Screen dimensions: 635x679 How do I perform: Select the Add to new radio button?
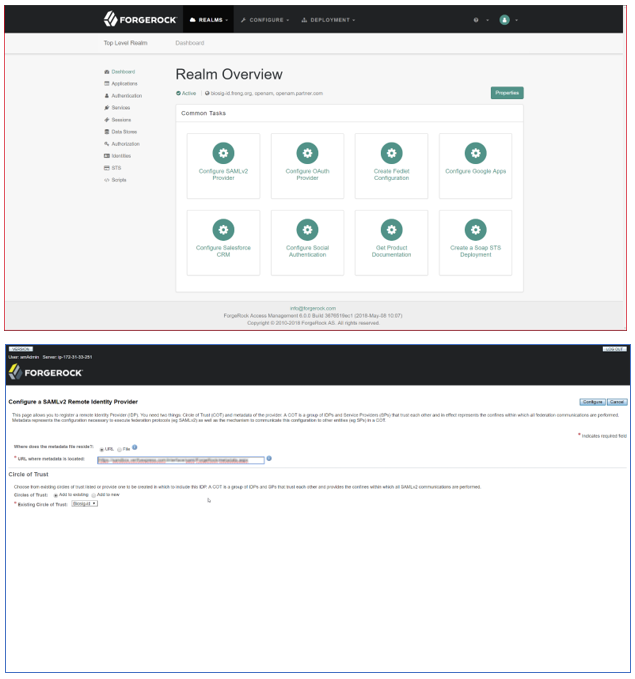tap(94, 495)
